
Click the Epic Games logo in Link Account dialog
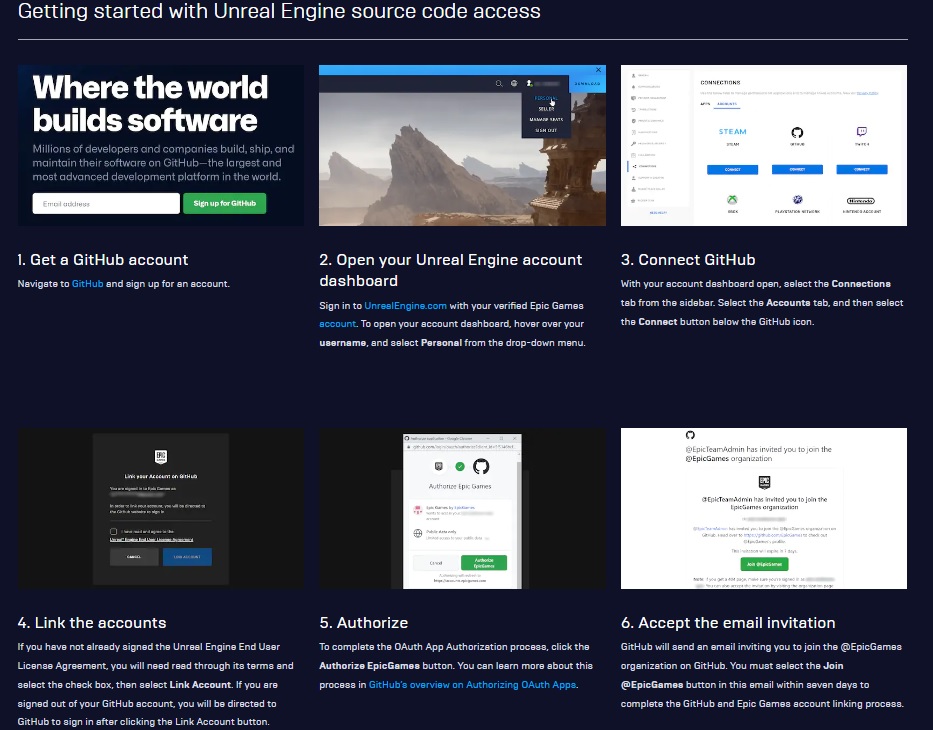coord(161,457)
